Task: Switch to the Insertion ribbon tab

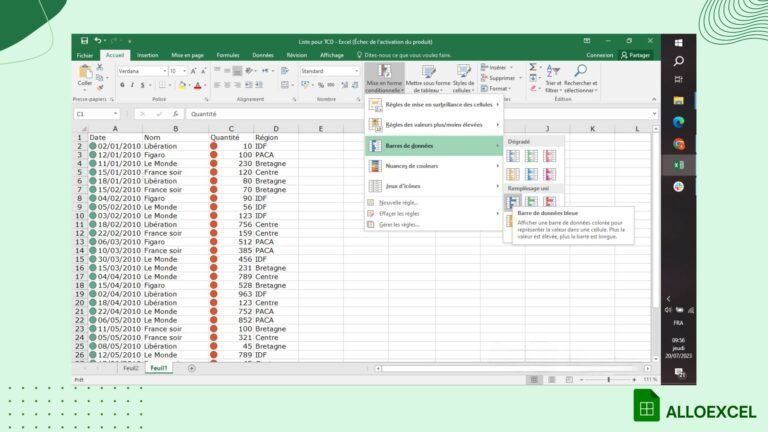Action: click(147, 55)
